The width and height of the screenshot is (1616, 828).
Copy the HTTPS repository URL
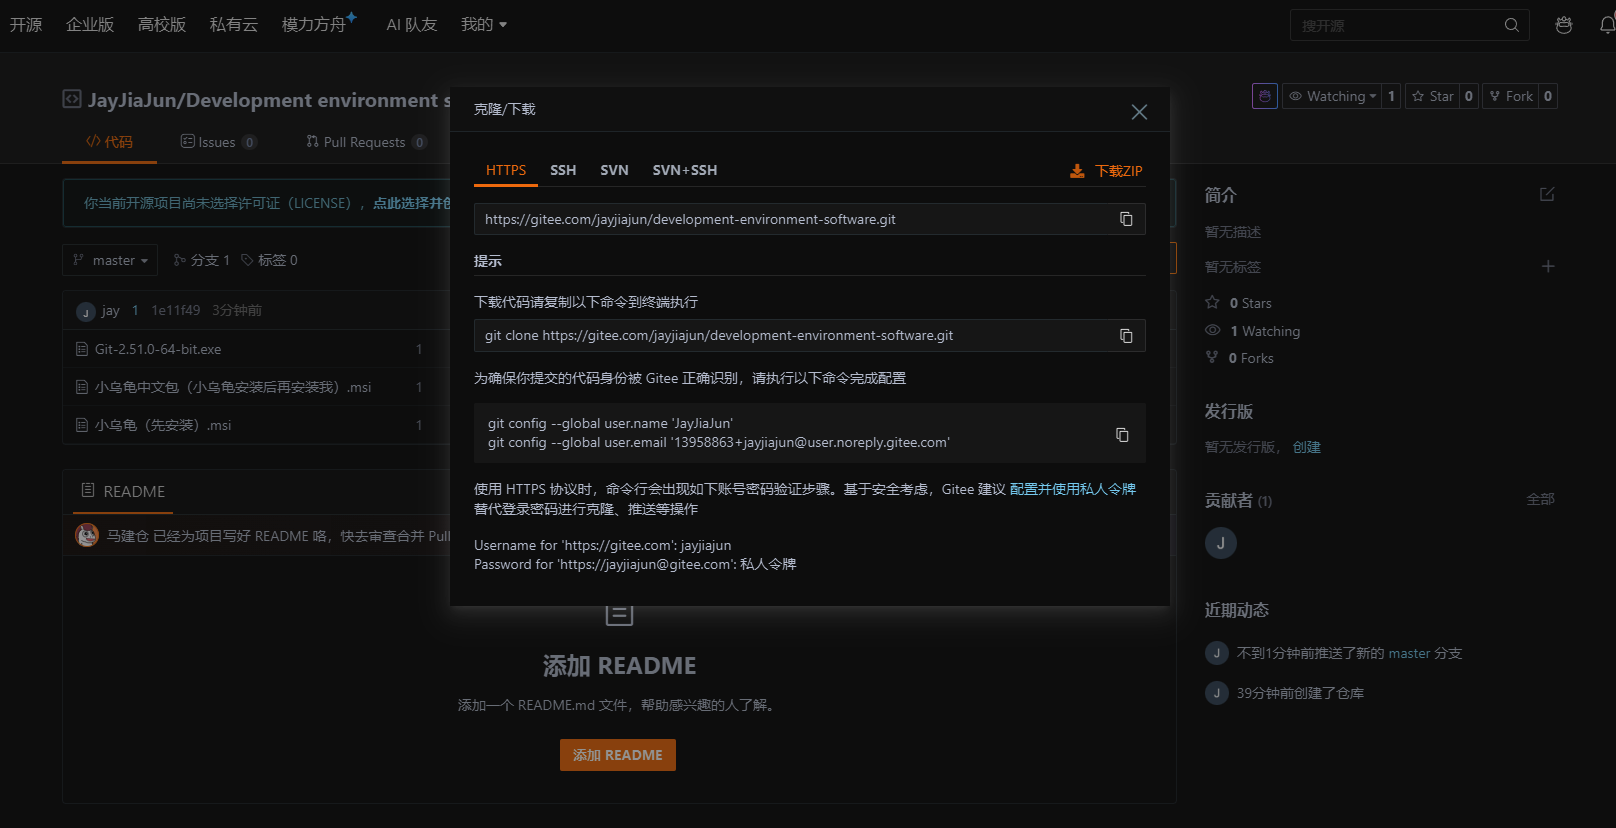[1126, 219]
